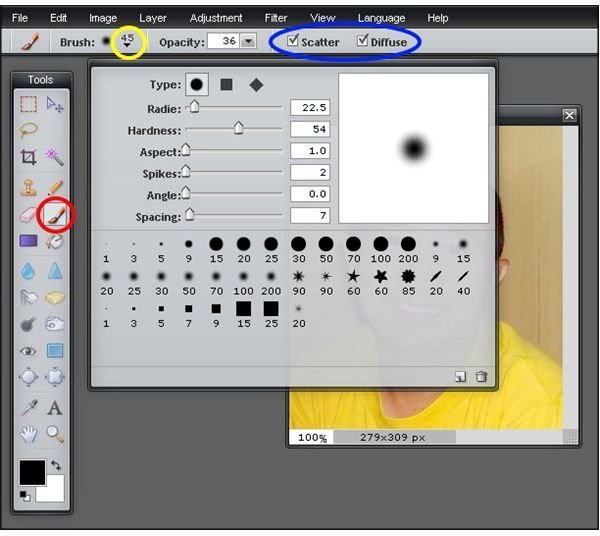Select the Lasso tool
Viewport: 600px width, 536px height.
[x=29, y=130]
